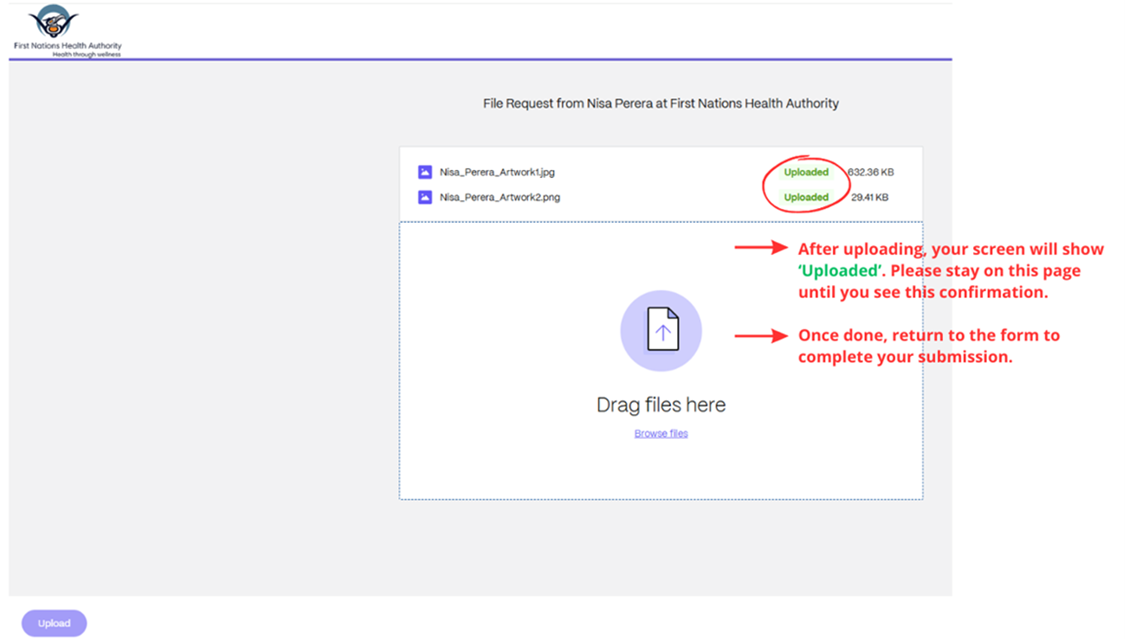The image size is (1125, 639).
Task: Click the red 'After uploading' instruction text
Action: (950, 270)
